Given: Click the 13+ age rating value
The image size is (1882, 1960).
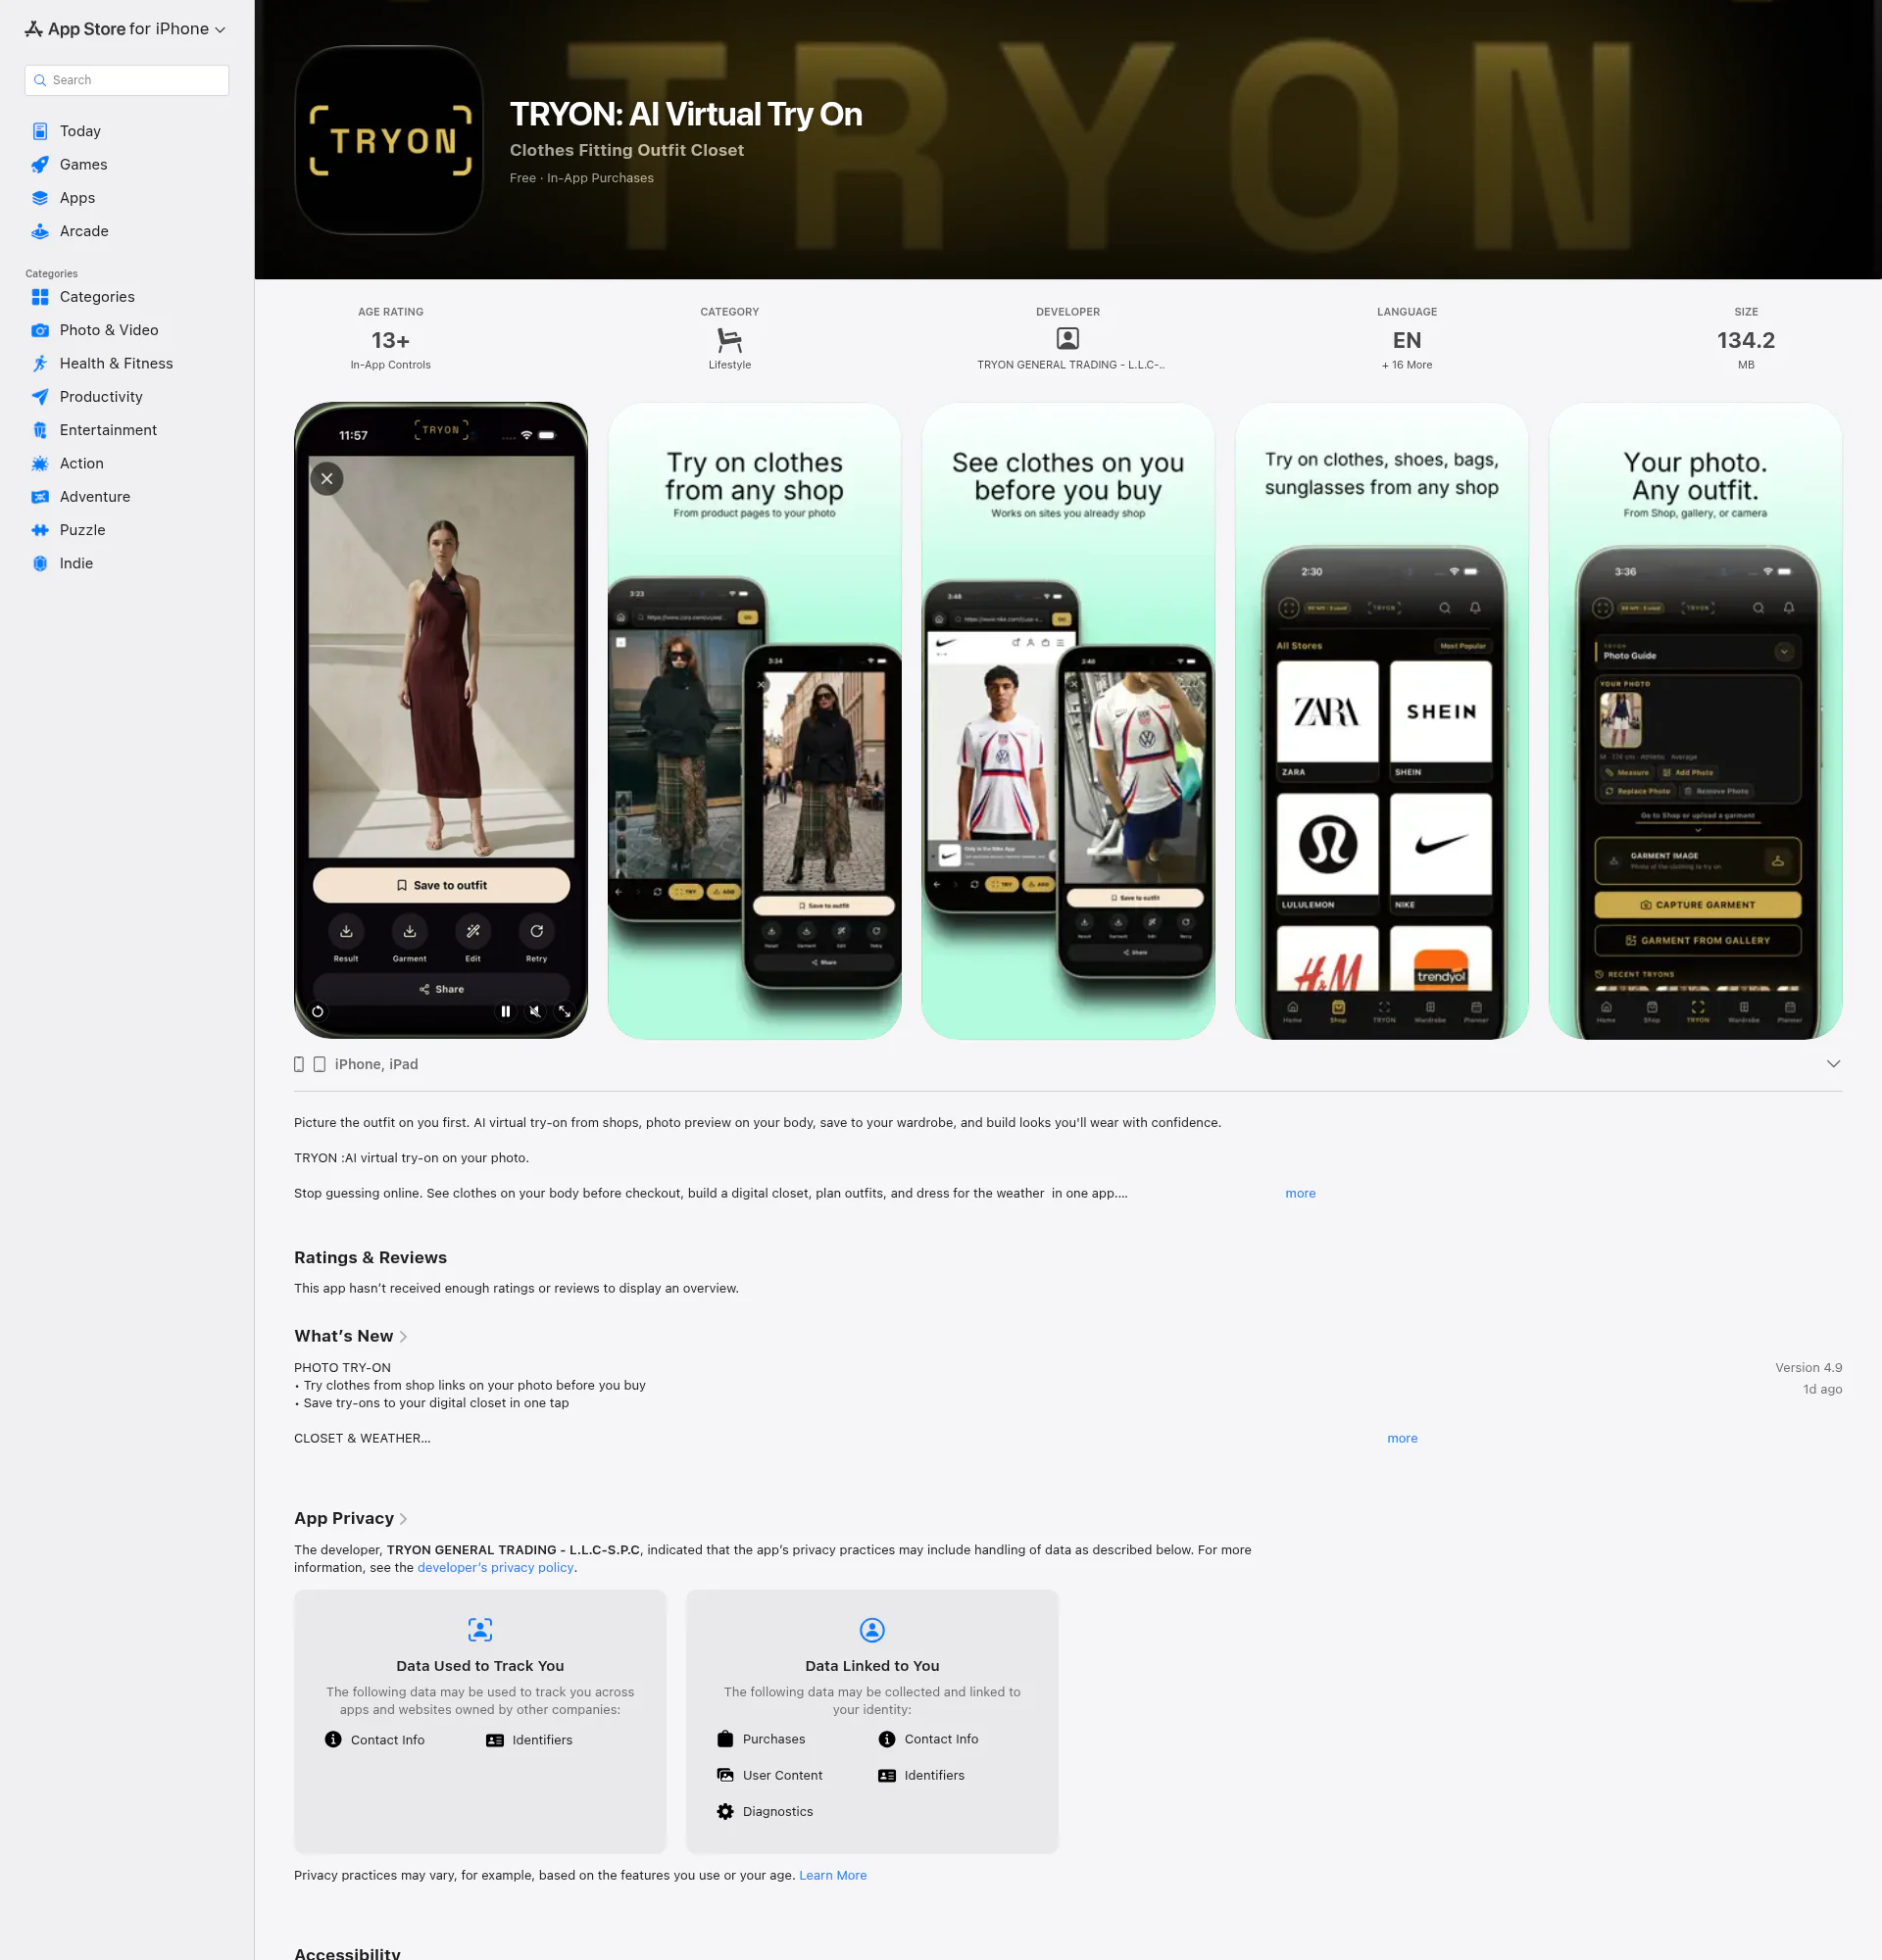Looking at the screenshot, I should coord(390,340).
